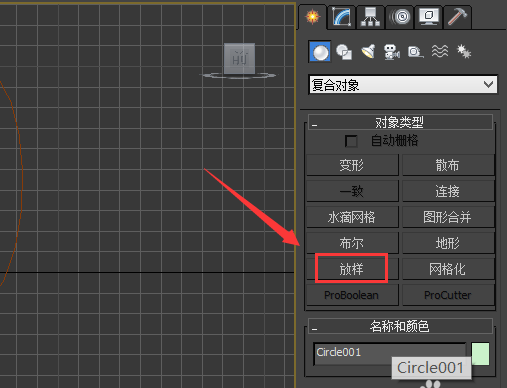Viewport: 507px width, 388px height.
Task: Click the 变形 button
Action: 352,165
